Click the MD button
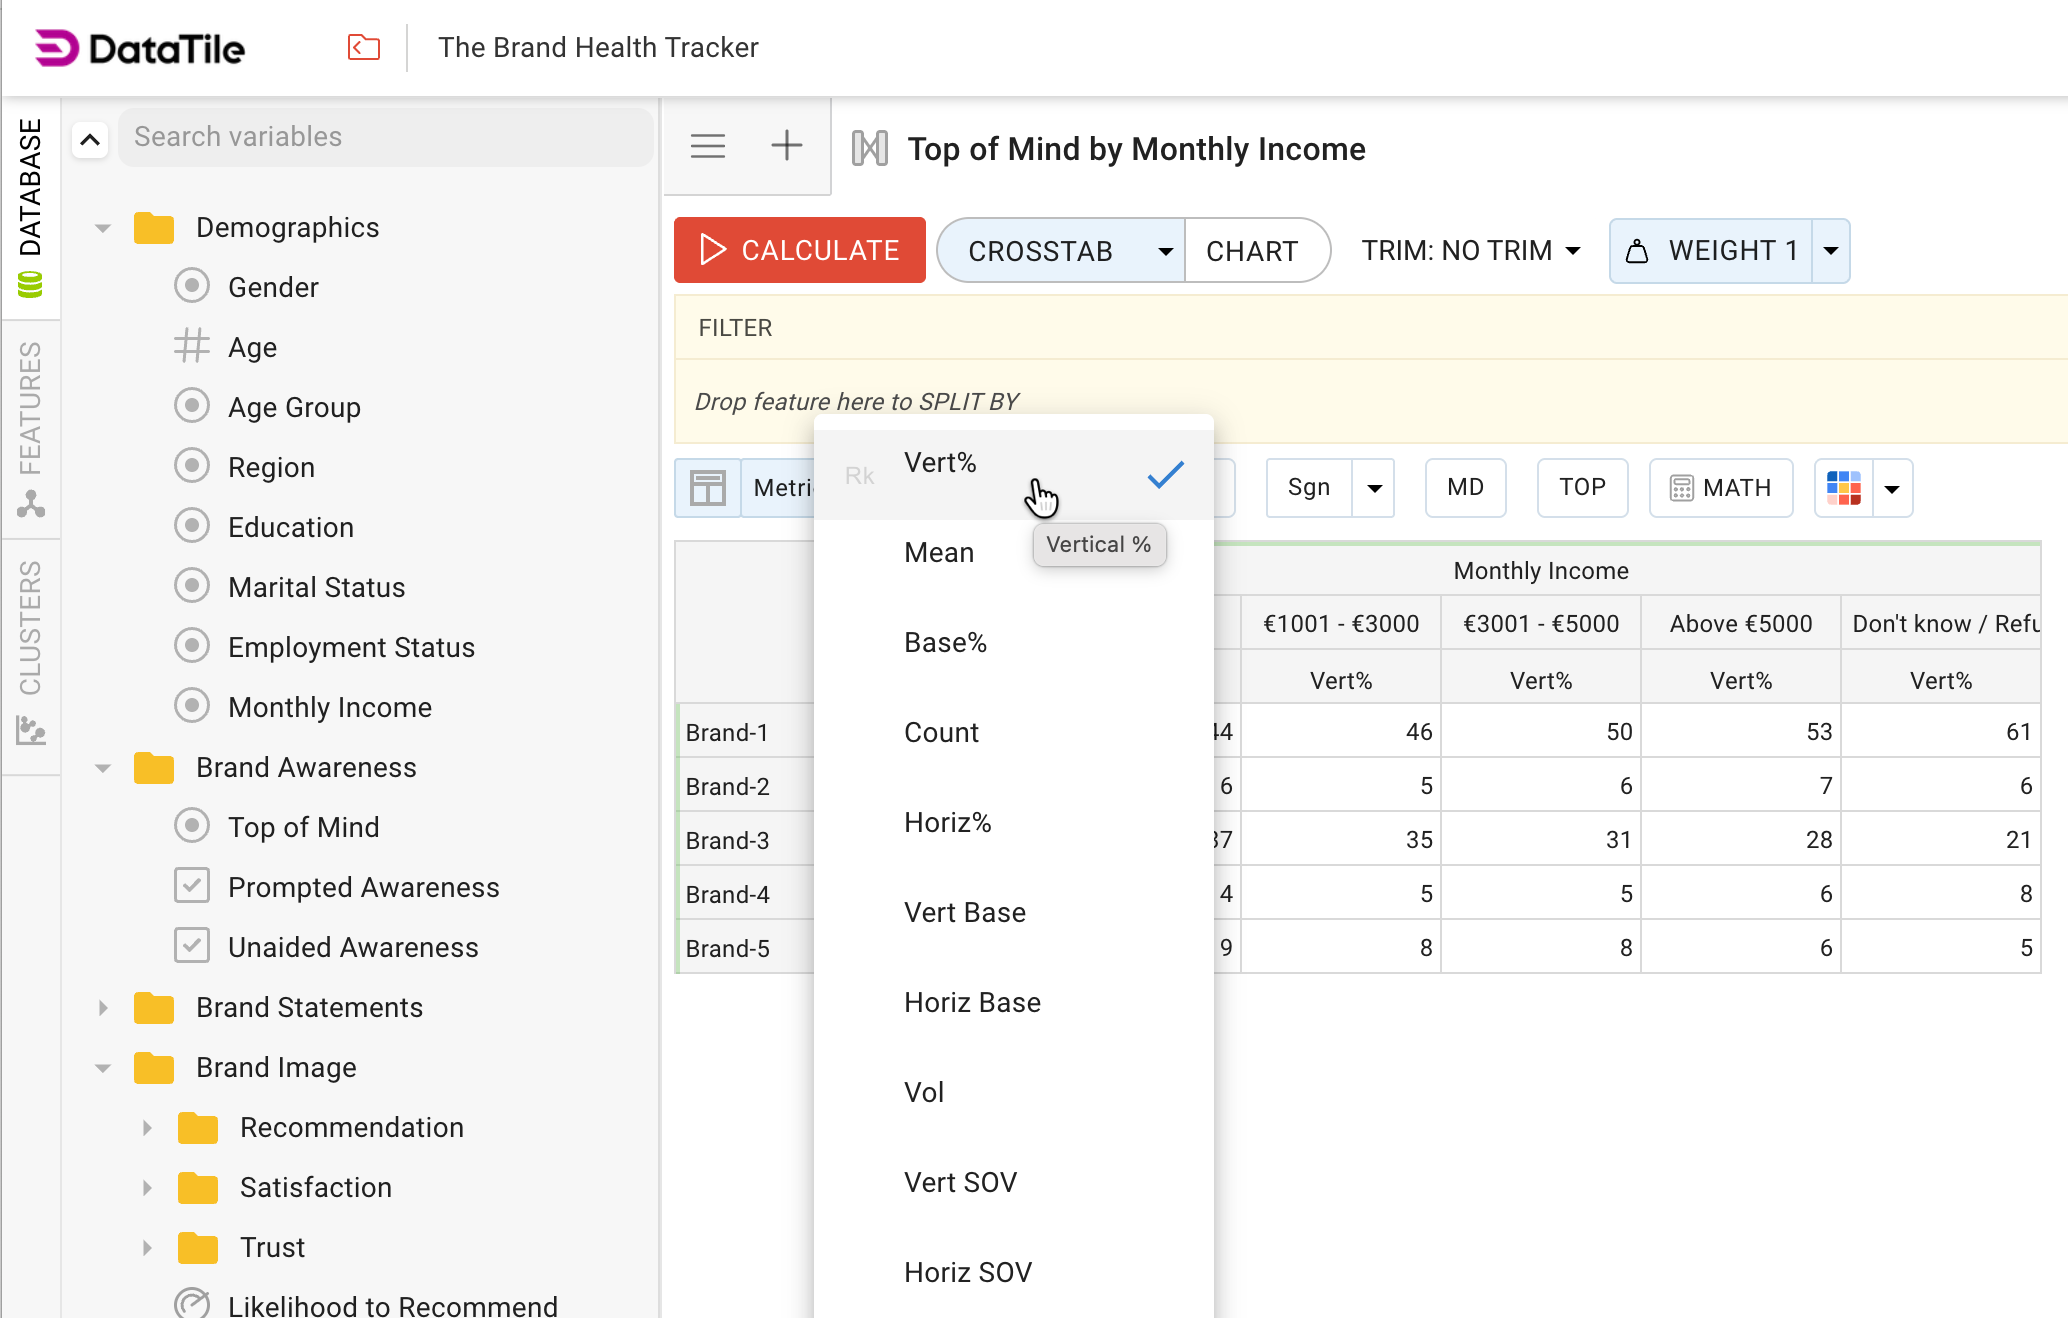Image resolution: width=2068 pixels, height=1318 pixels. (x=1465, y=488)
